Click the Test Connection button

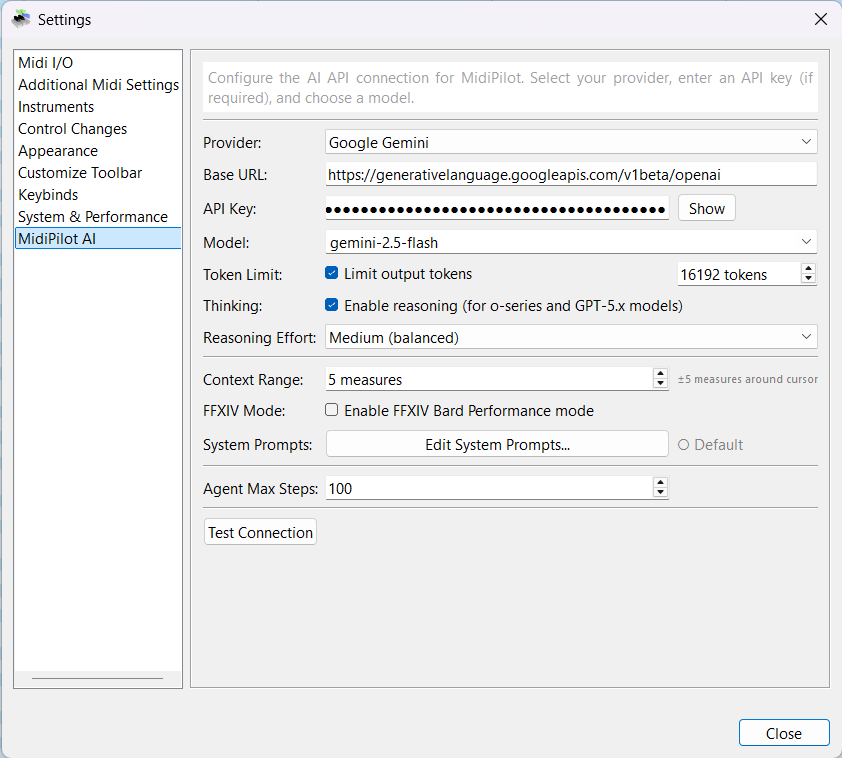tap(260, 532)
